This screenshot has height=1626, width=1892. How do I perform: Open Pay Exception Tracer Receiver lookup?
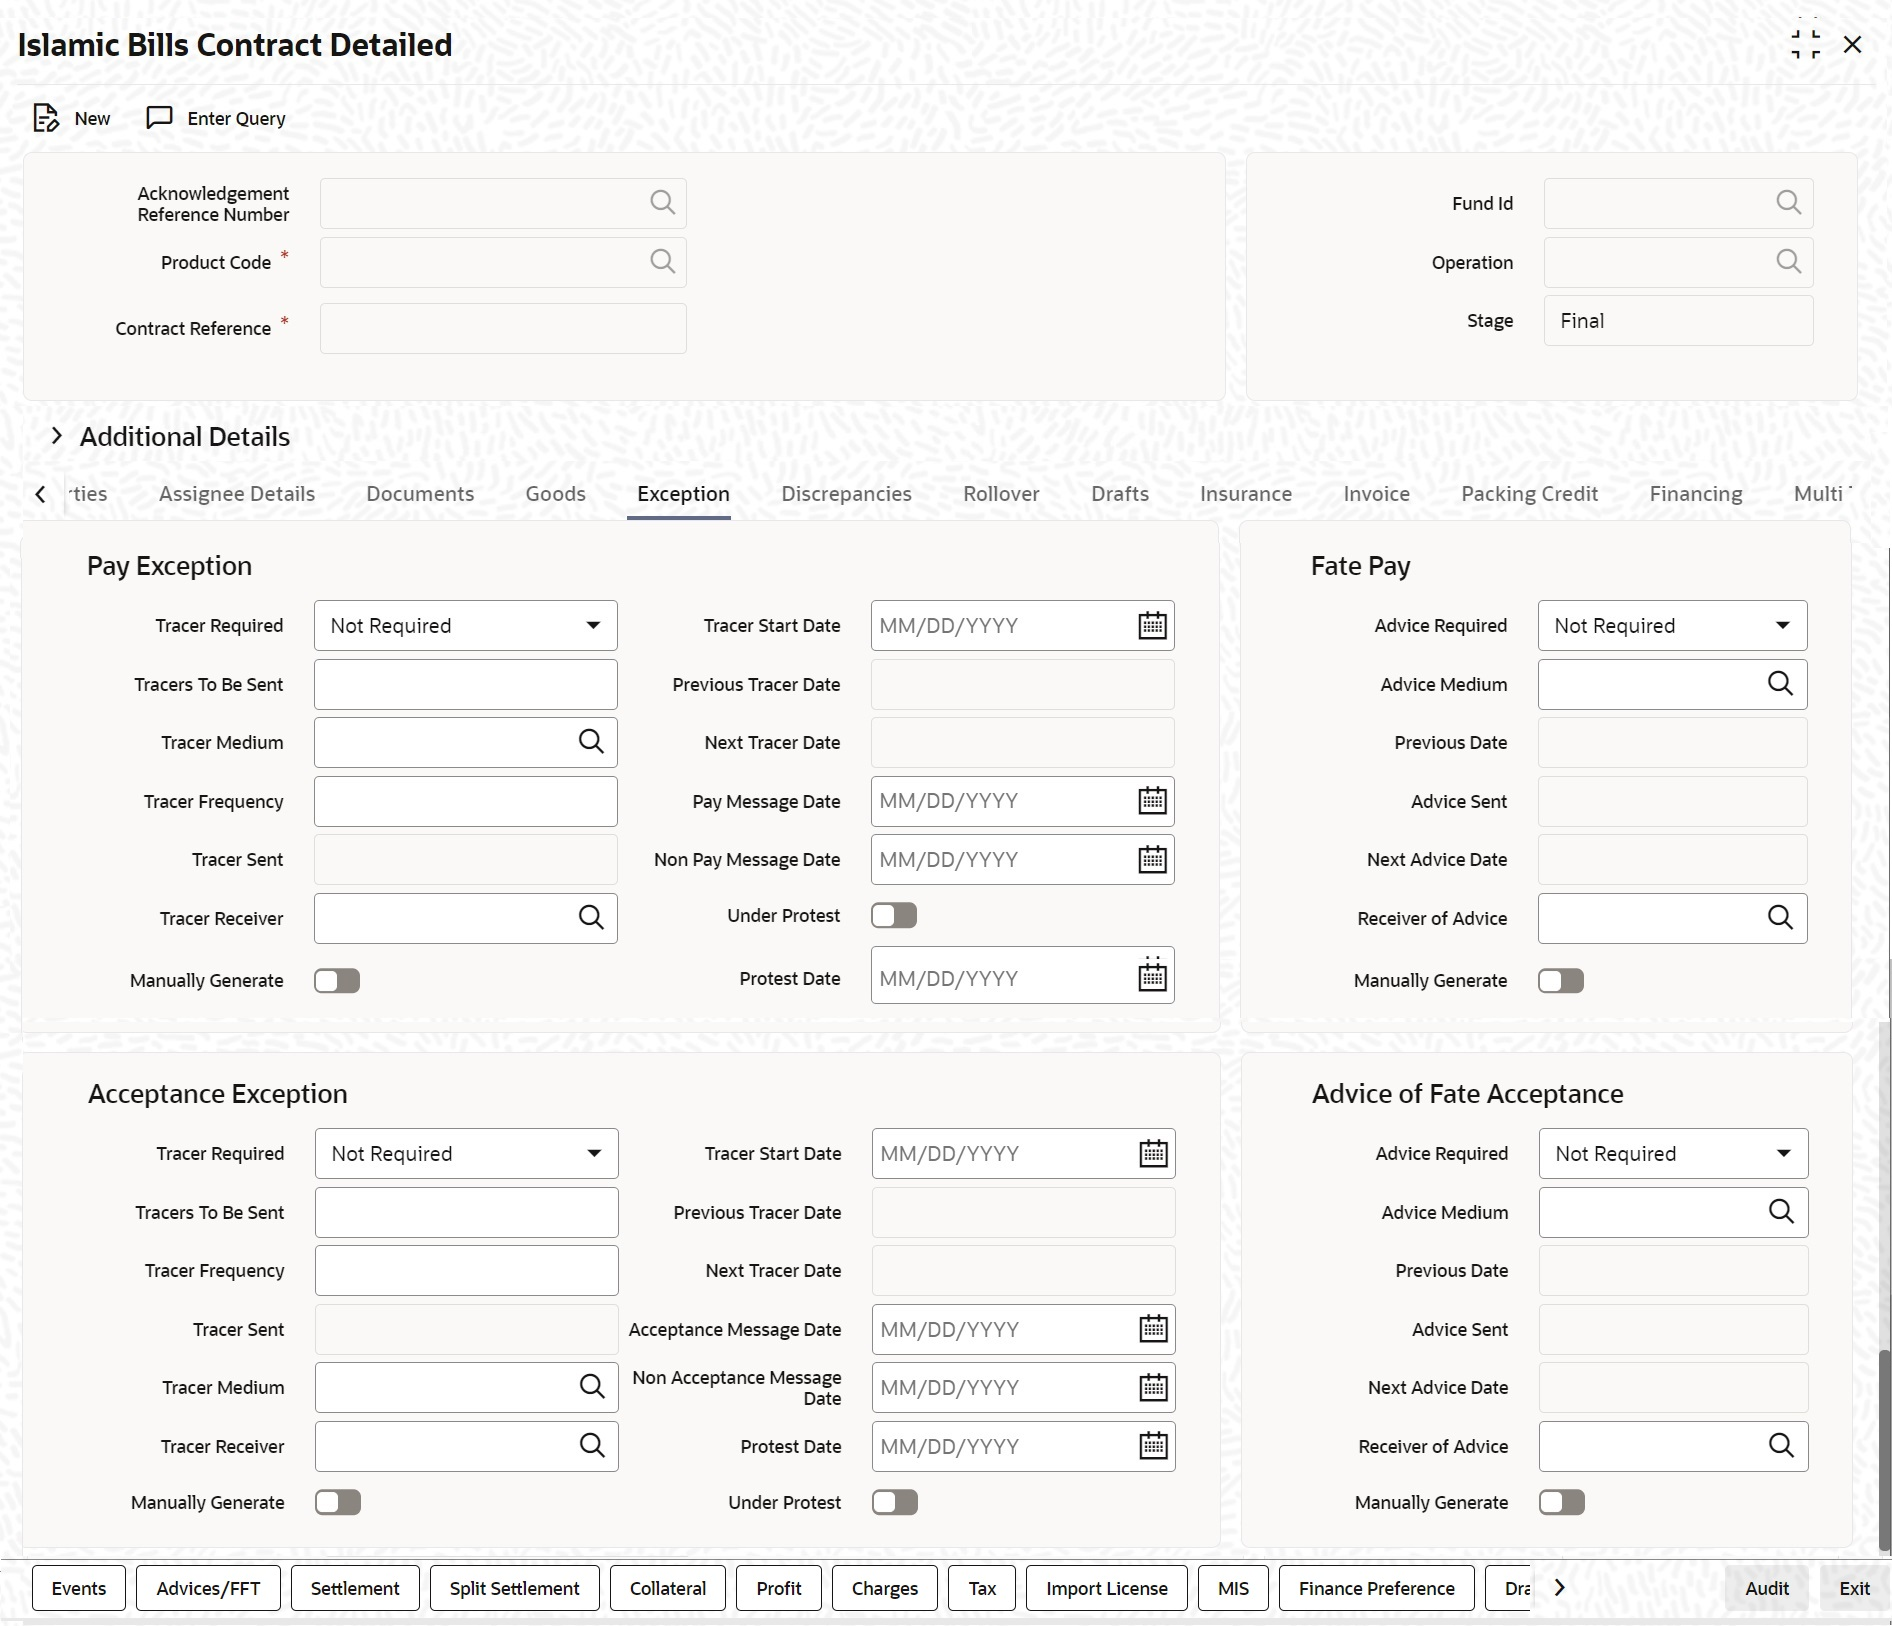click(x=591, y=918)
